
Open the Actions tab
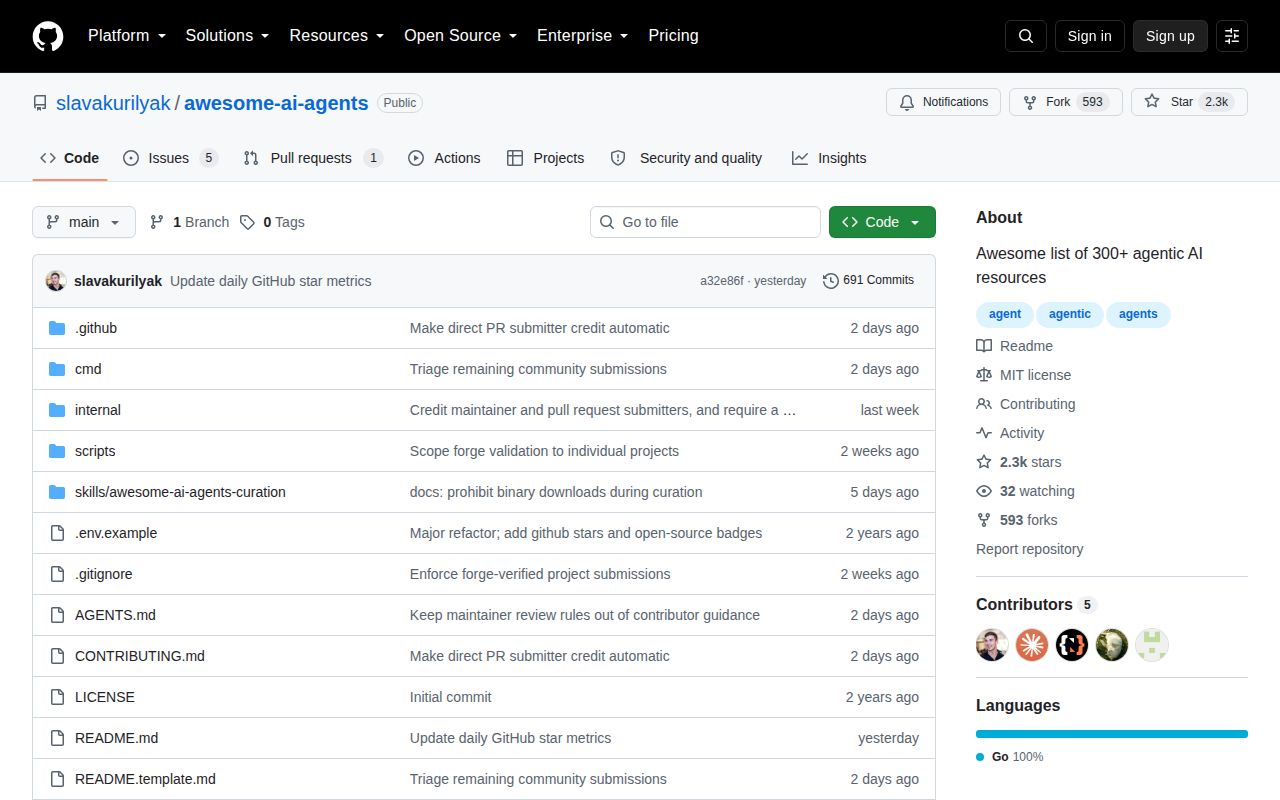(444, 158)
